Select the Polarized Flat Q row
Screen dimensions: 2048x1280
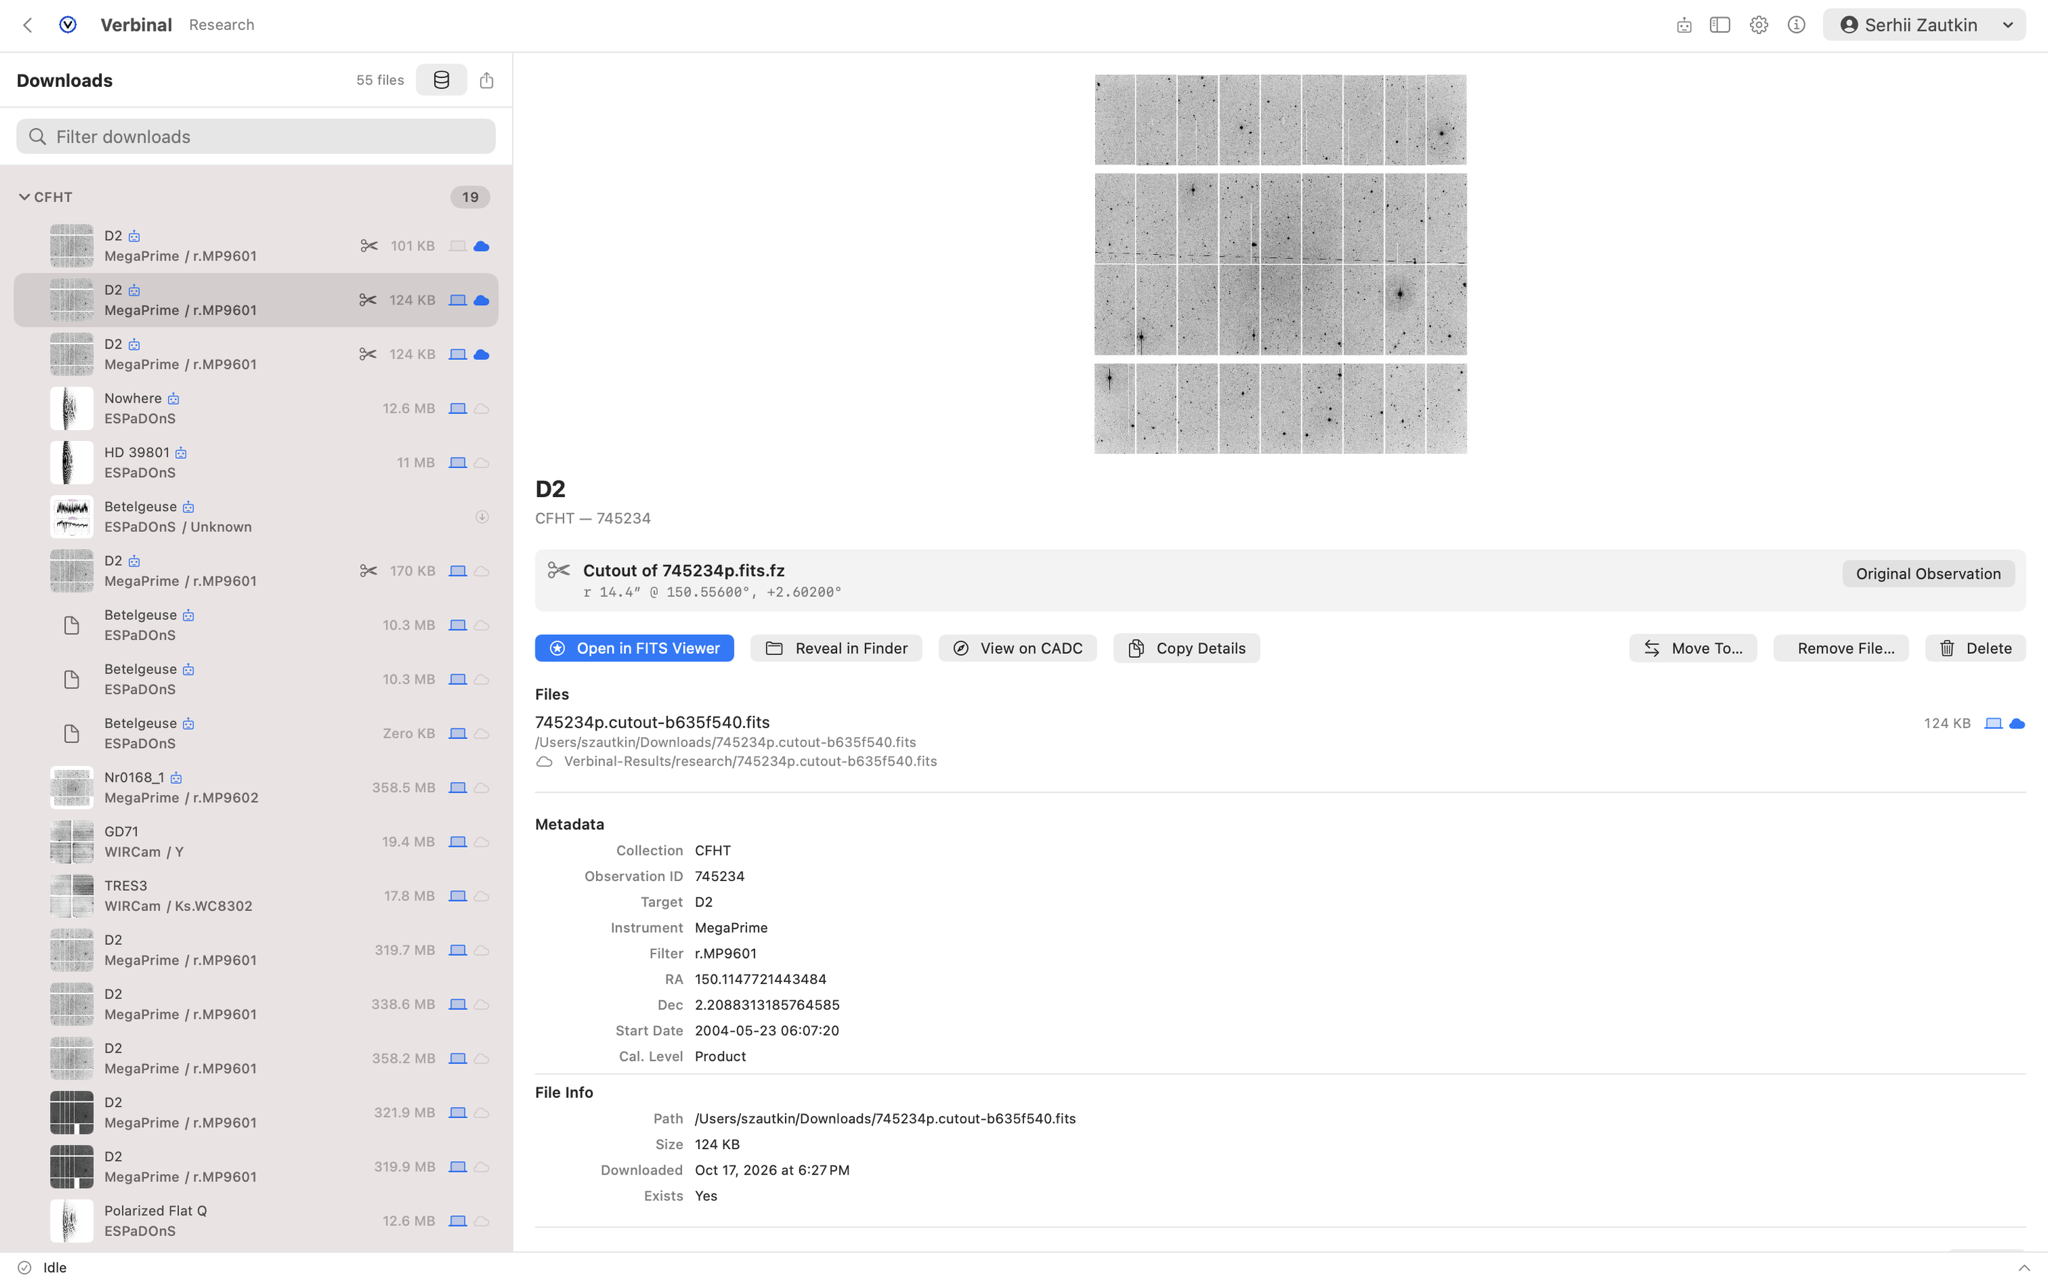click(256, 1221)
